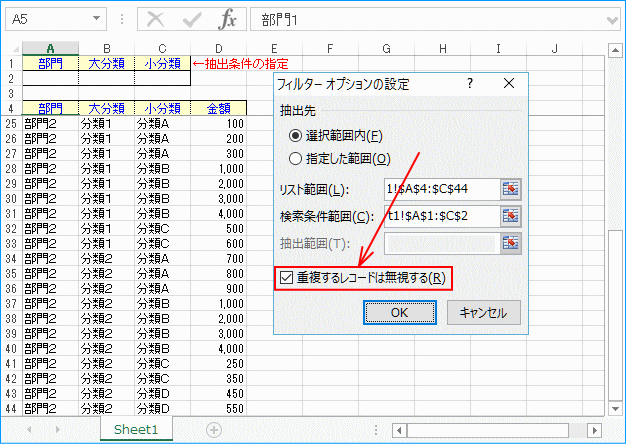Select the 指定した範囲 radio button
Viewport: 626px width, 444px height.
pos(295,158)
